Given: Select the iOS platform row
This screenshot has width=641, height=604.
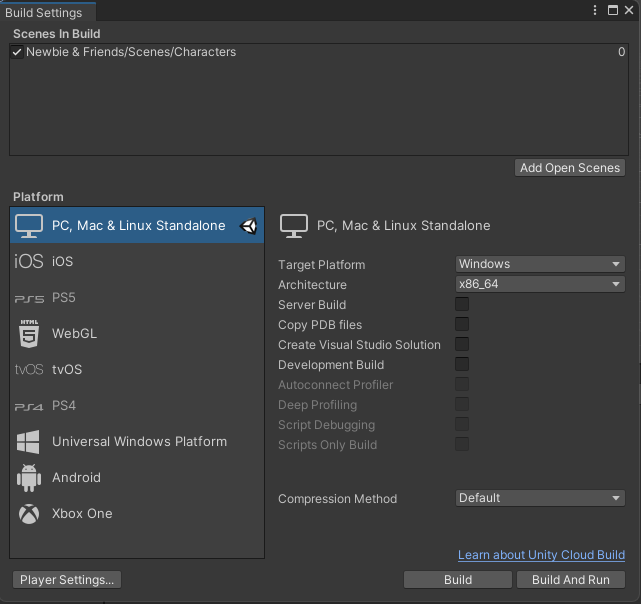Looking at the screenshot, I should coord(137,261).
